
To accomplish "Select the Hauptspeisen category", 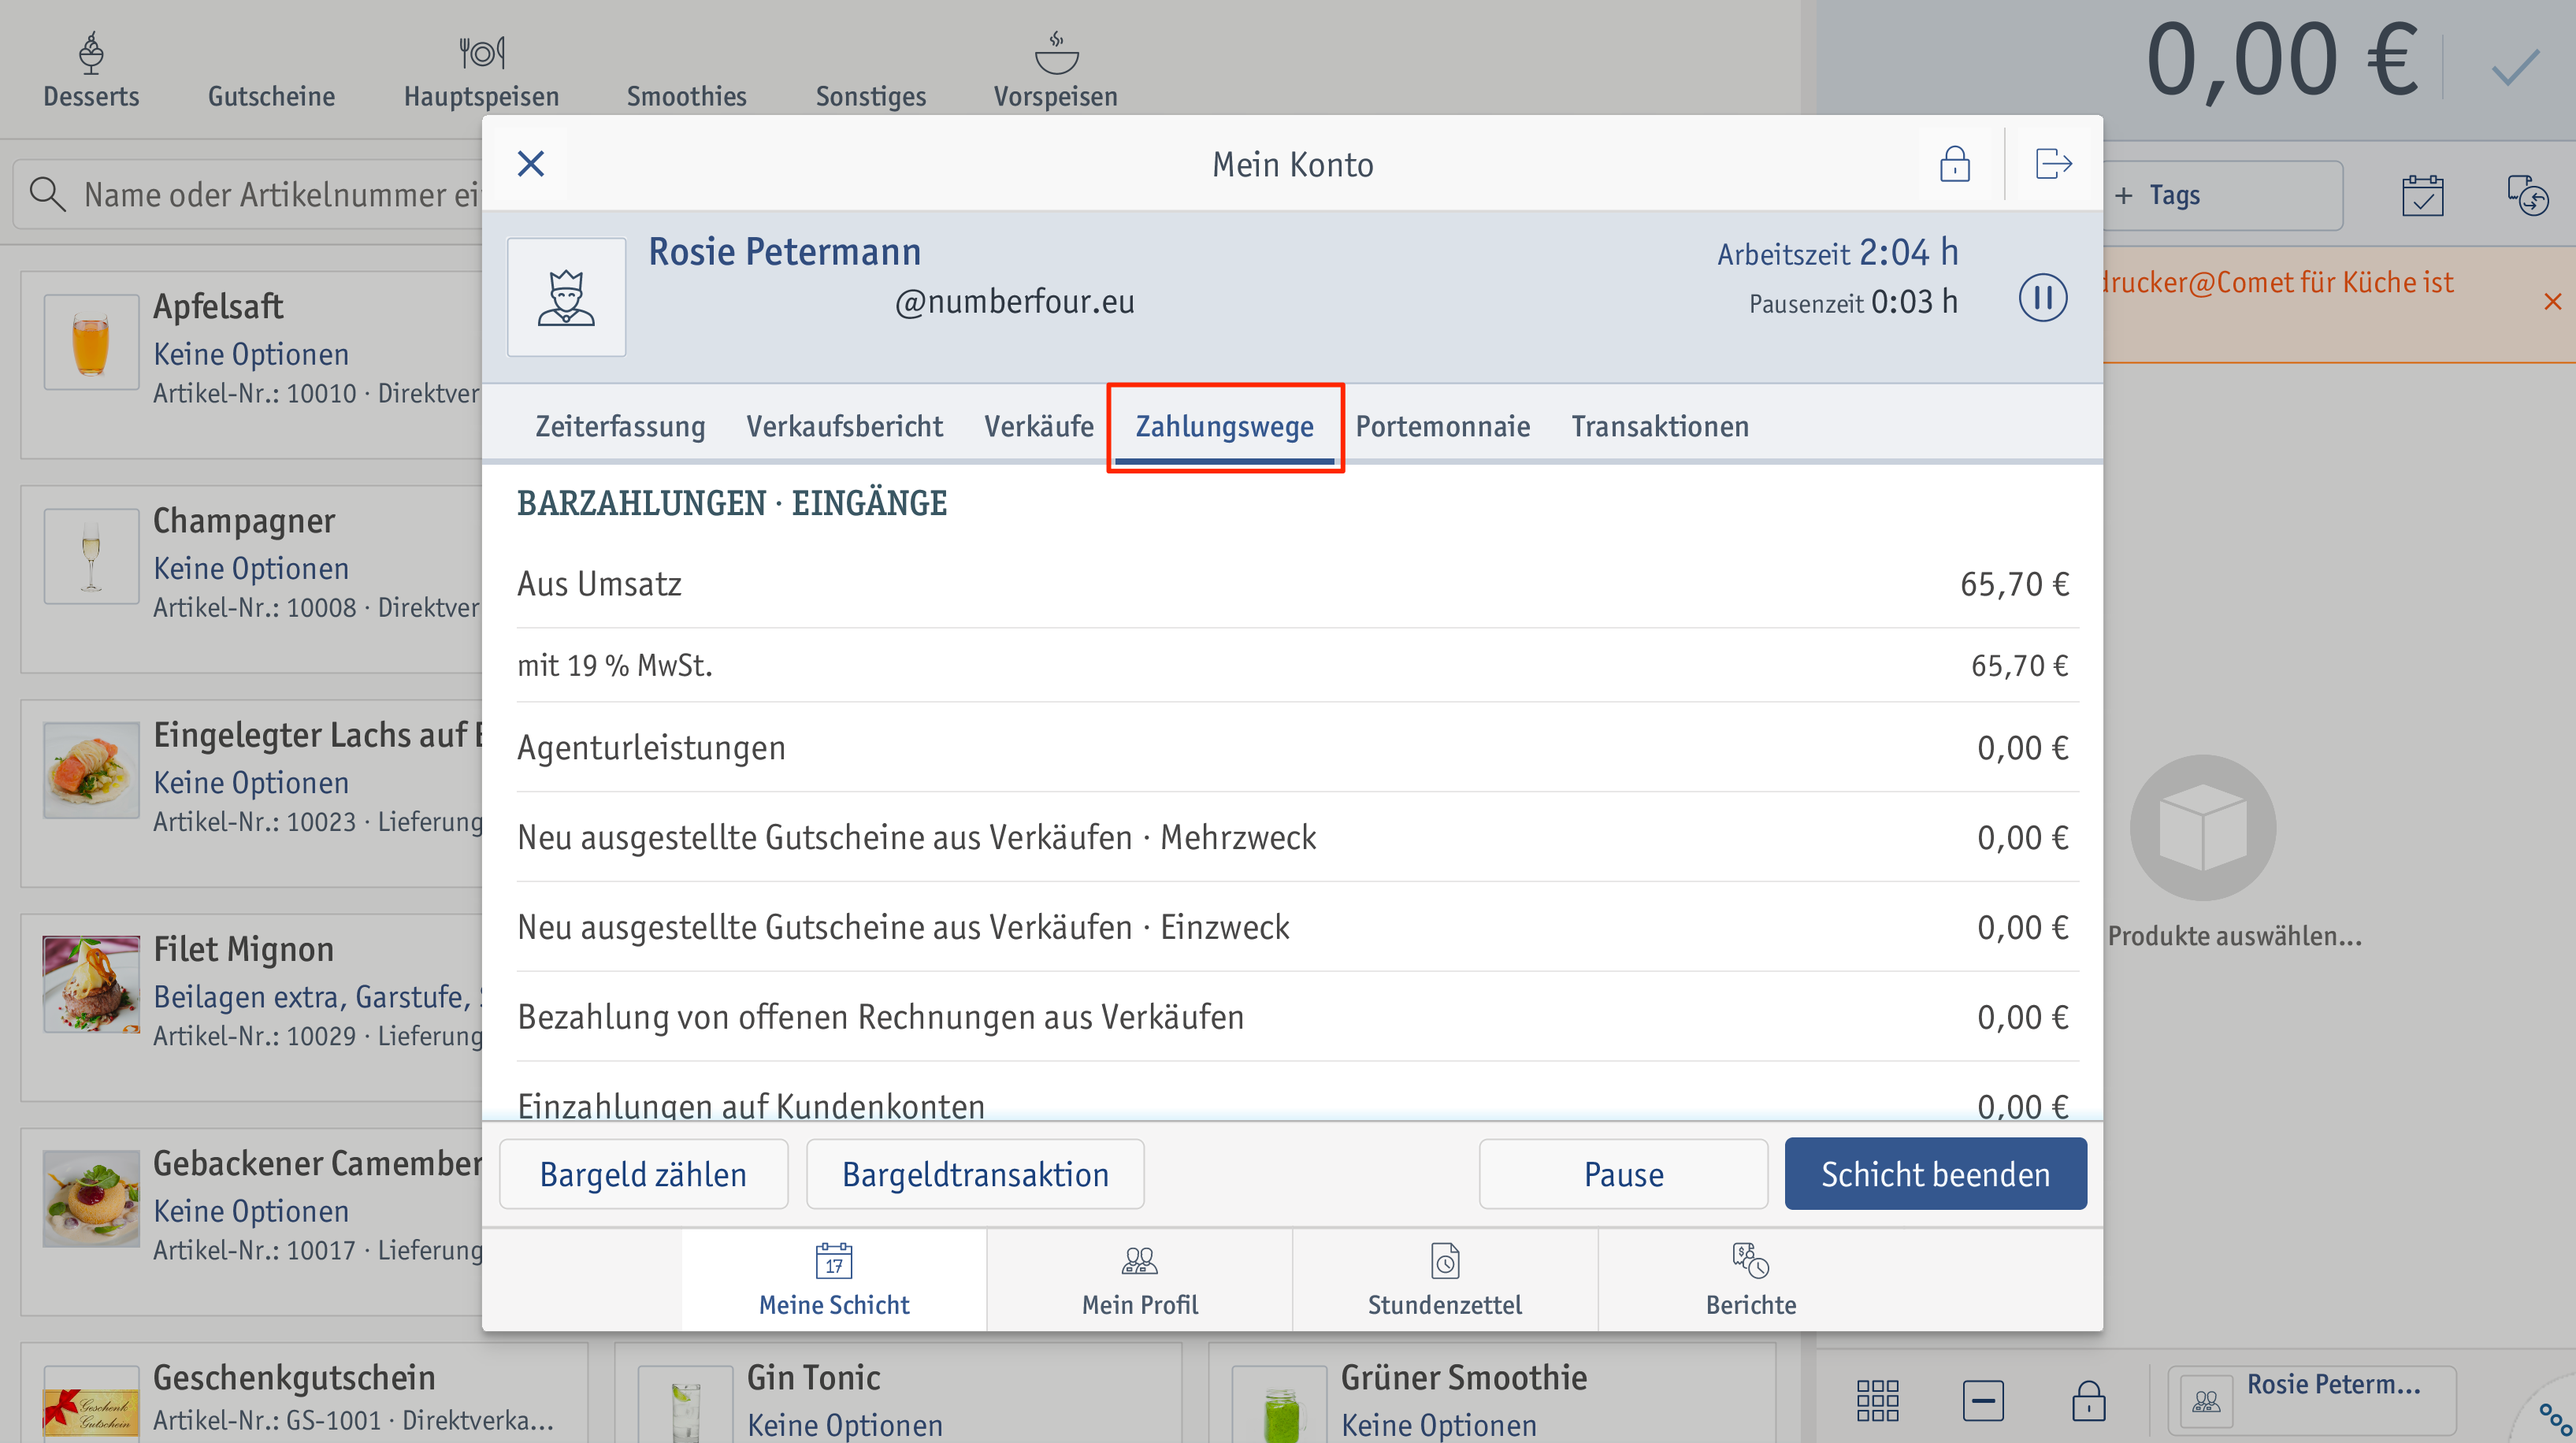I will [x=481, y=70].
